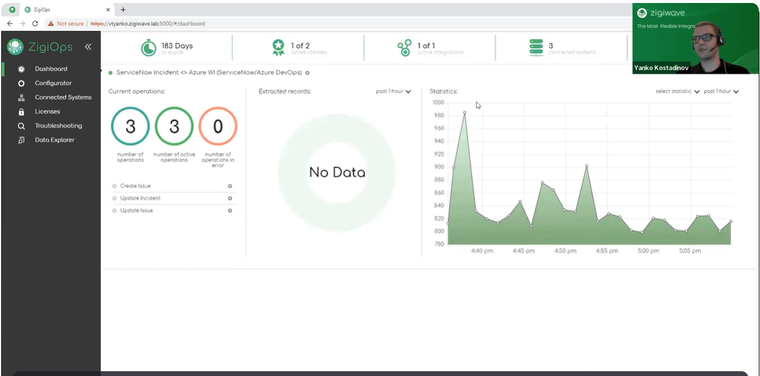Click the 1000 y-axis label
Viewport: 760px width, 376px height.
pyautogui.click(x=438, y=103)
